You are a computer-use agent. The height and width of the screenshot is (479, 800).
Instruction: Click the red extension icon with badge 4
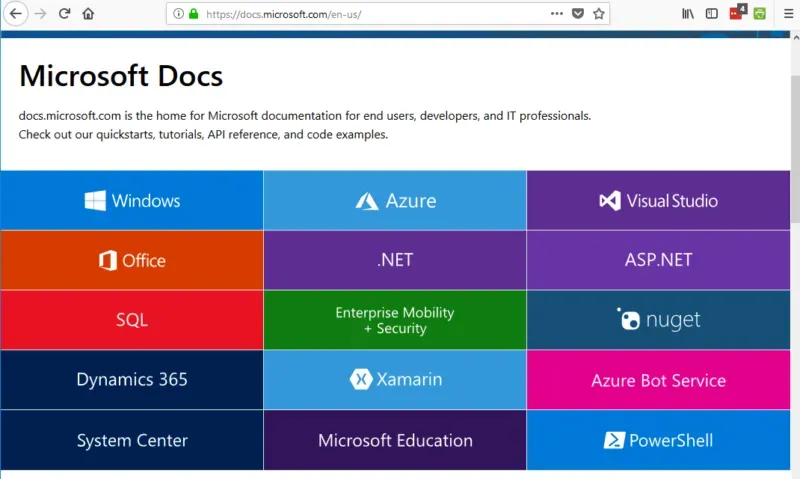(x=737, y=13)
